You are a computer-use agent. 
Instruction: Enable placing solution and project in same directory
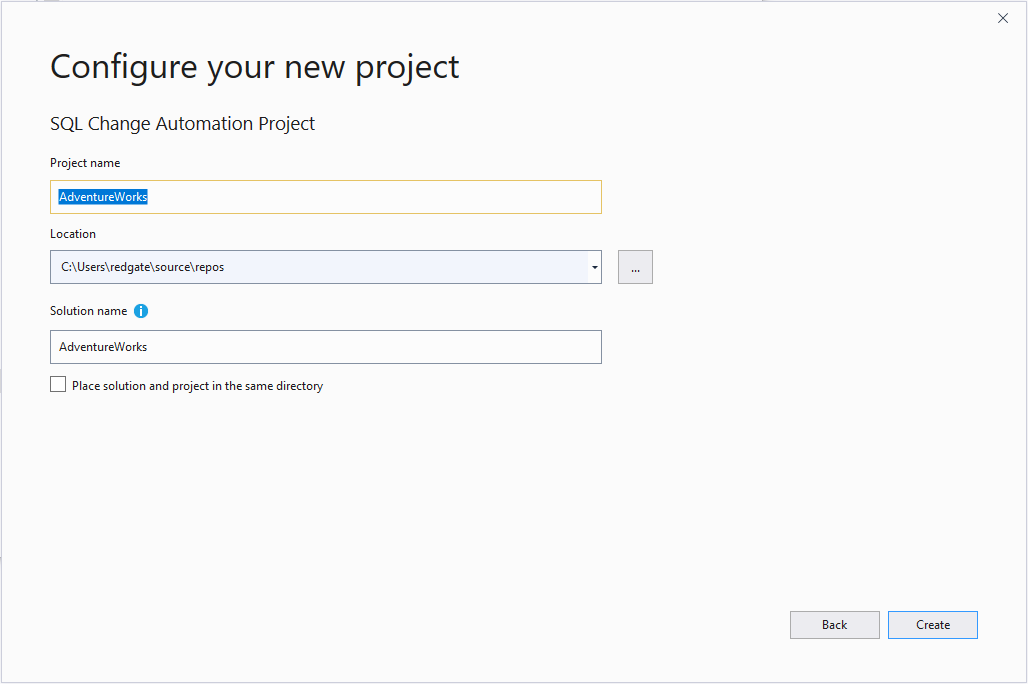pyautogui.click(x=58, y=385)
